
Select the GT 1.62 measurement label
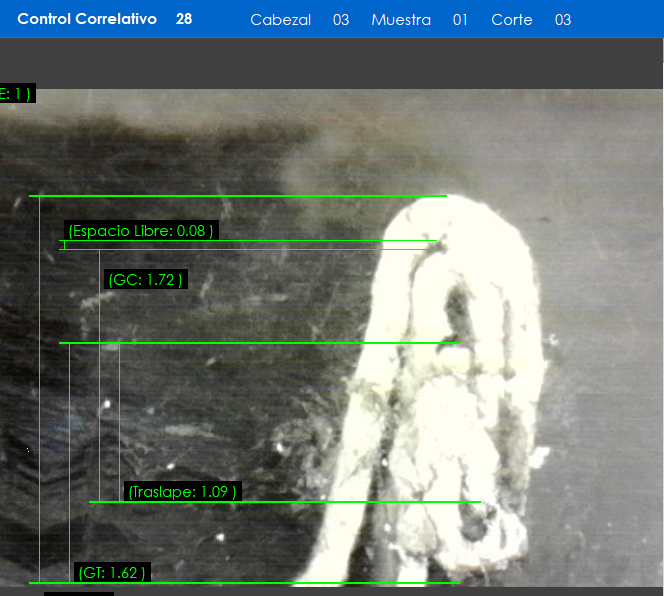[113, 572]
